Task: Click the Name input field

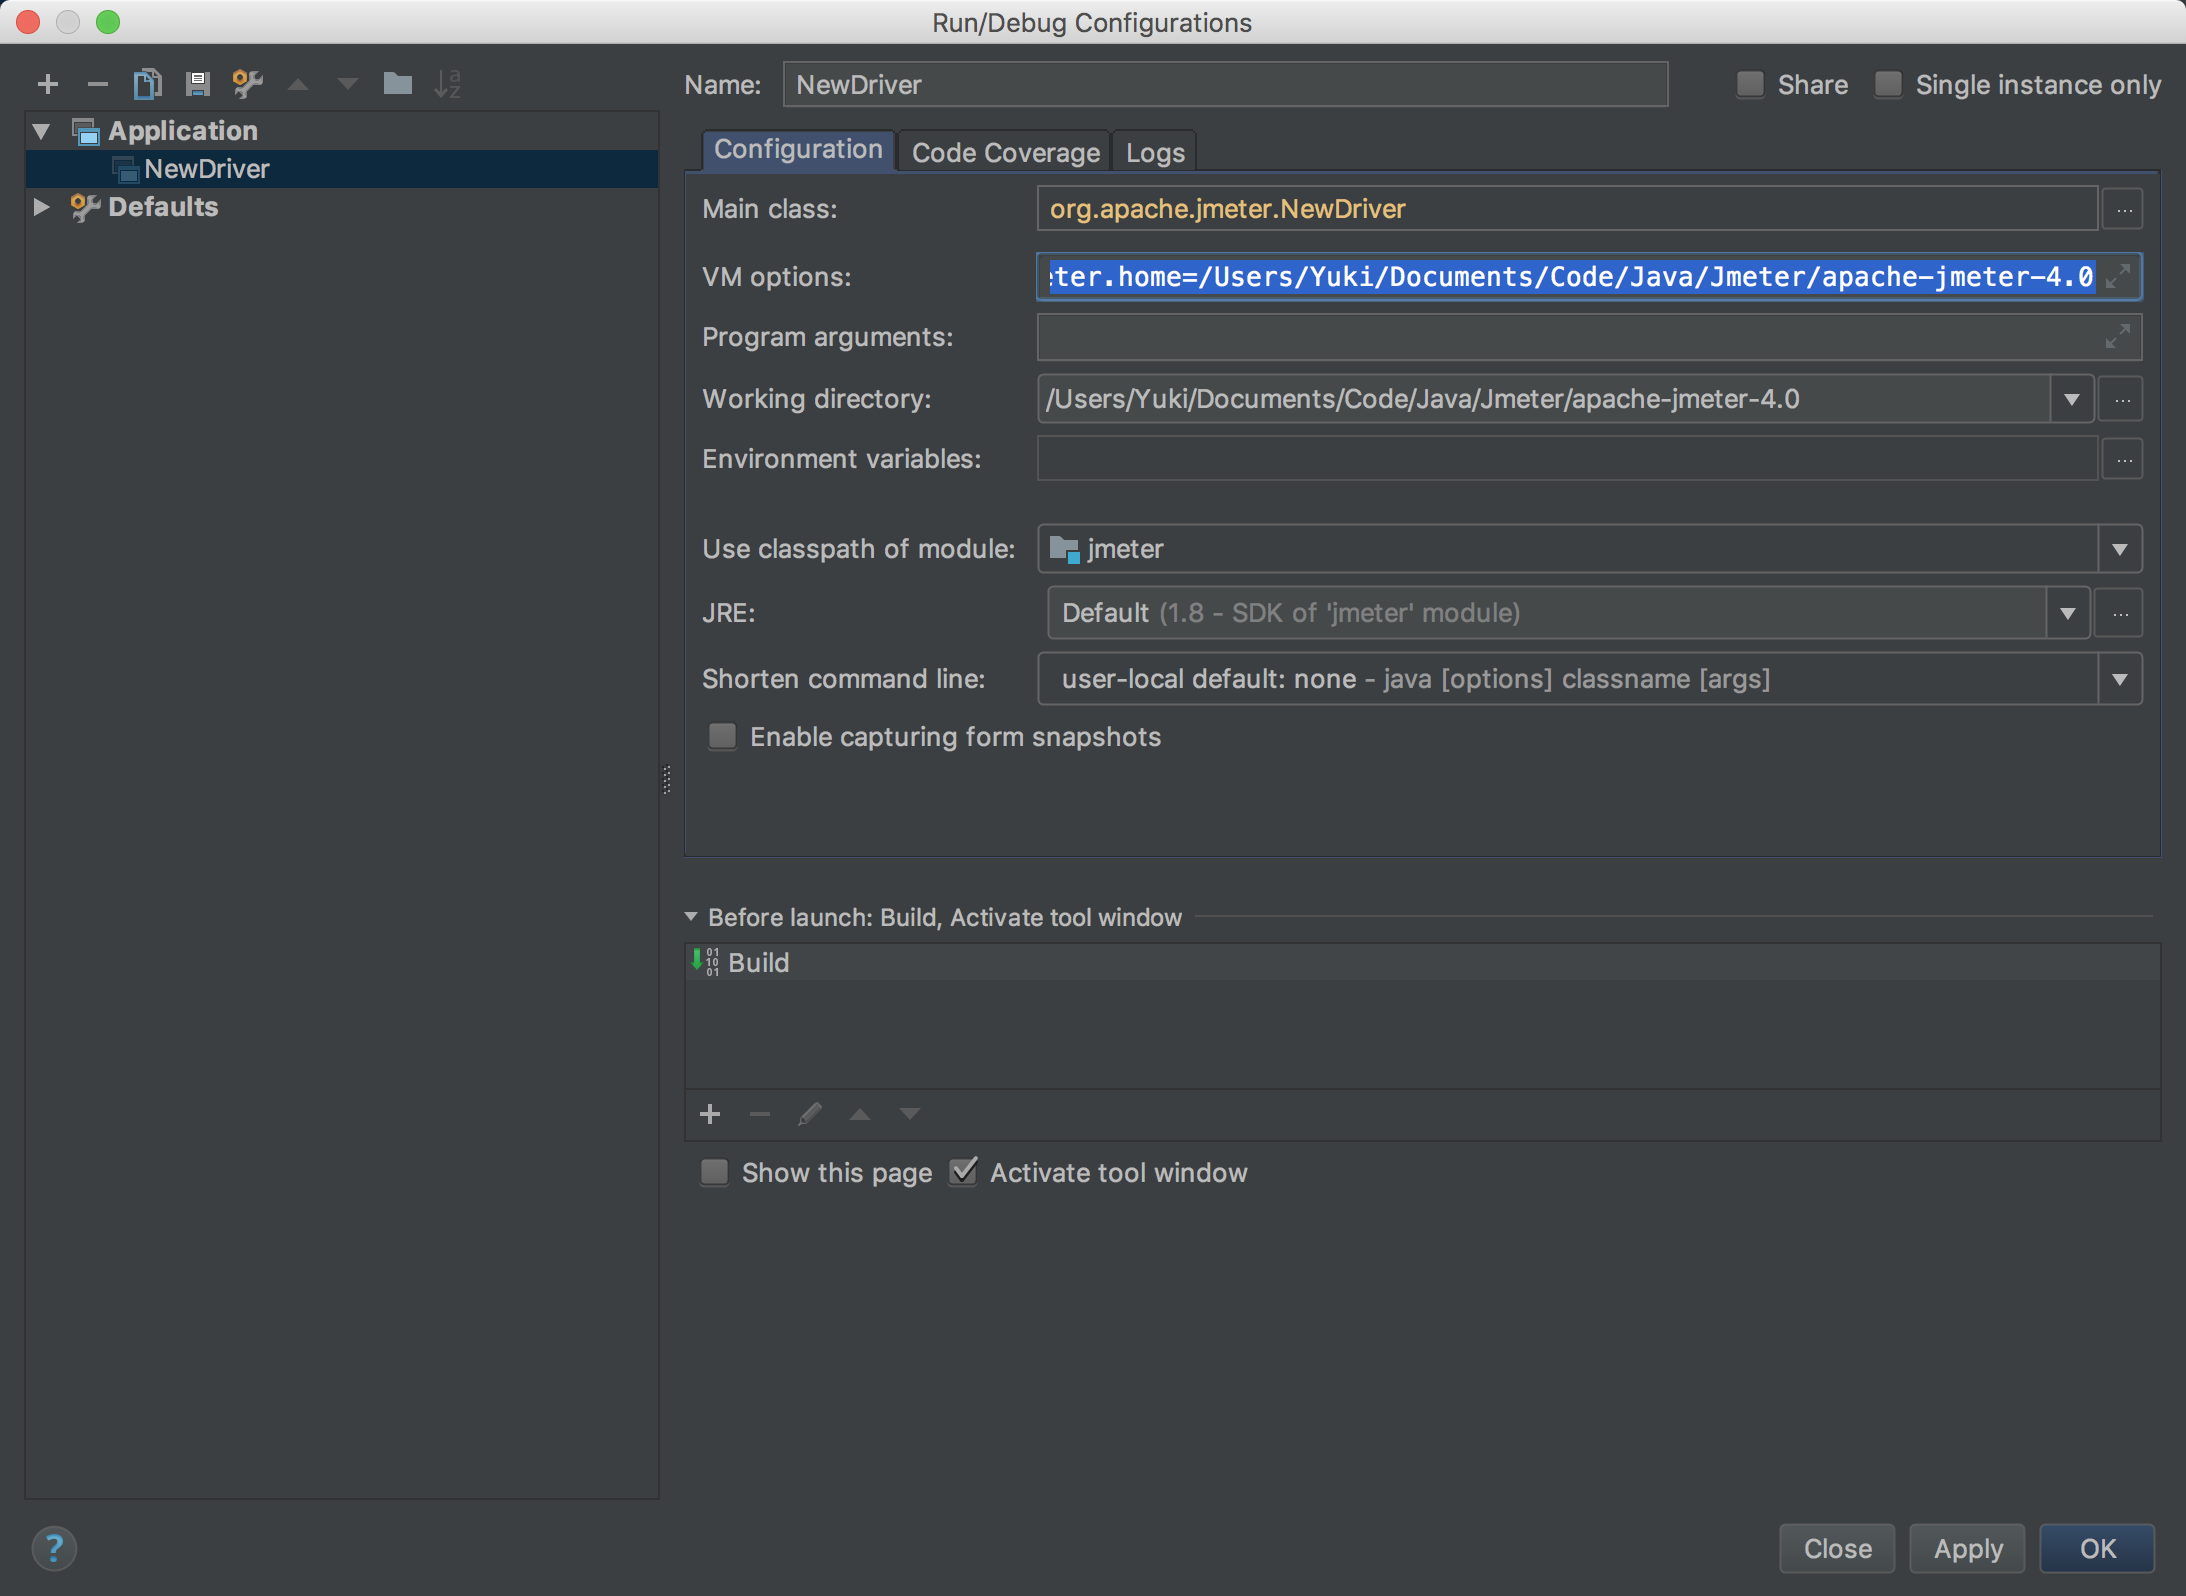Action: click(x=1225, y=85)
